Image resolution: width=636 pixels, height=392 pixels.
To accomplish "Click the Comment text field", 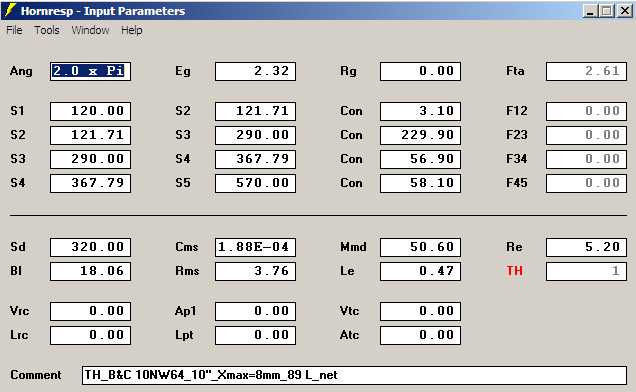I will click(x=355, y=375).
